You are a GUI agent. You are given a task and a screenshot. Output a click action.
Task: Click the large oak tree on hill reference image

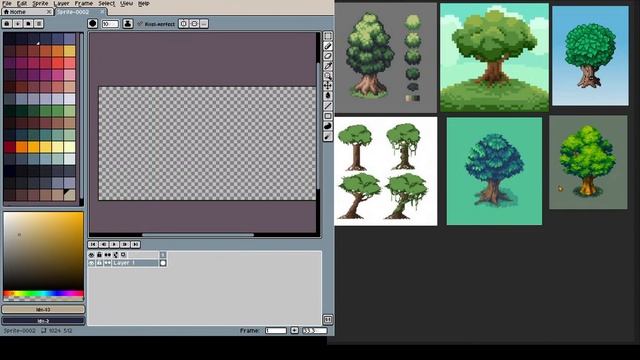coord(494,58)
